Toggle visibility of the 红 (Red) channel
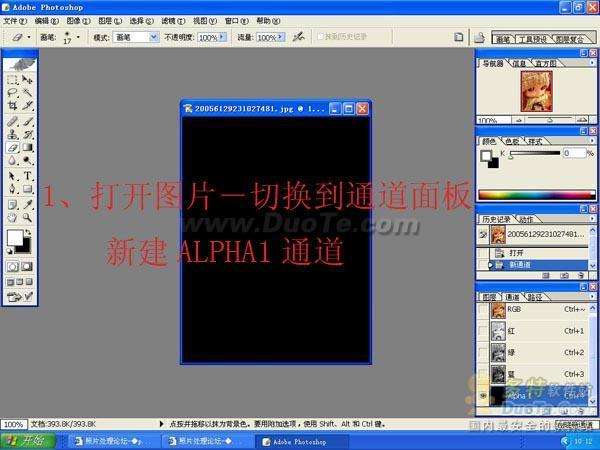600x450 pixels. coord(484,331)
